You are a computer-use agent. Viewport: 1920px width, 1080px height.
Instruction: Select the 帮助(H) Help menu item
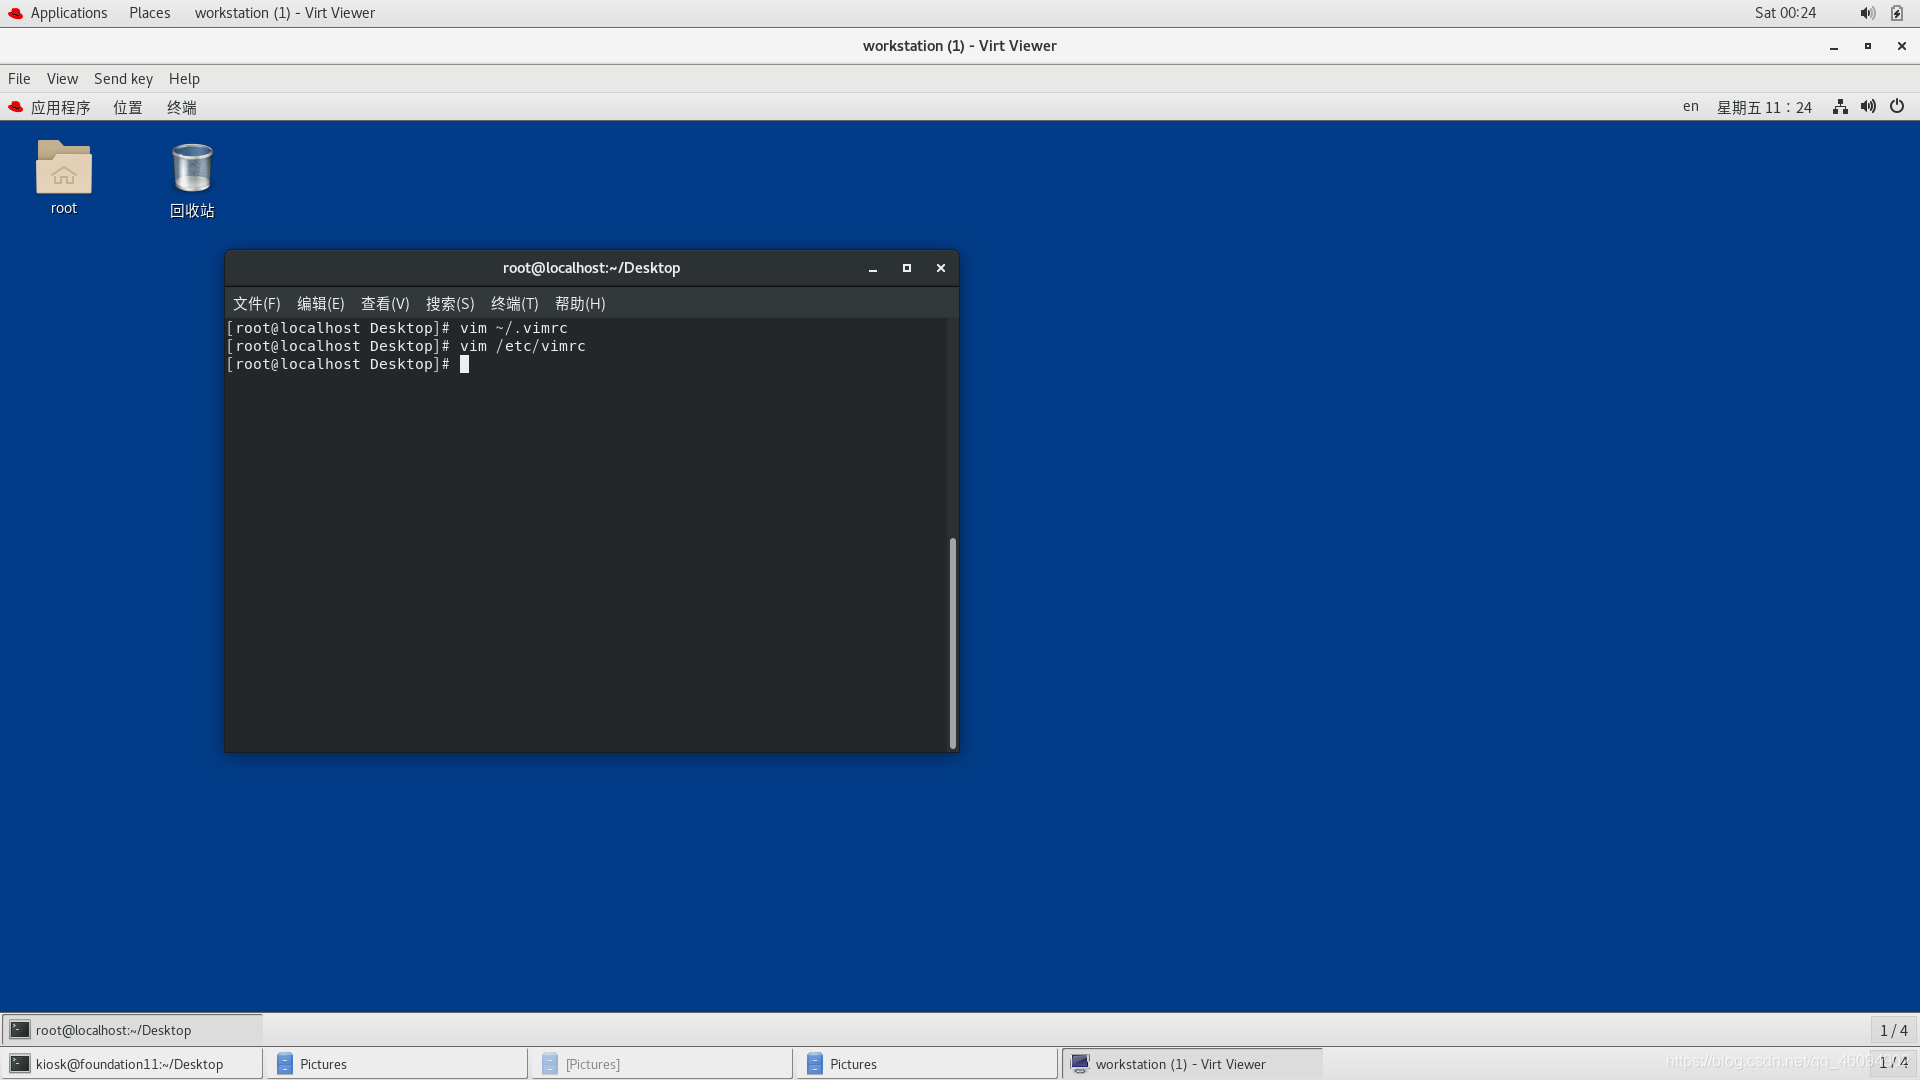pos(579,303)
